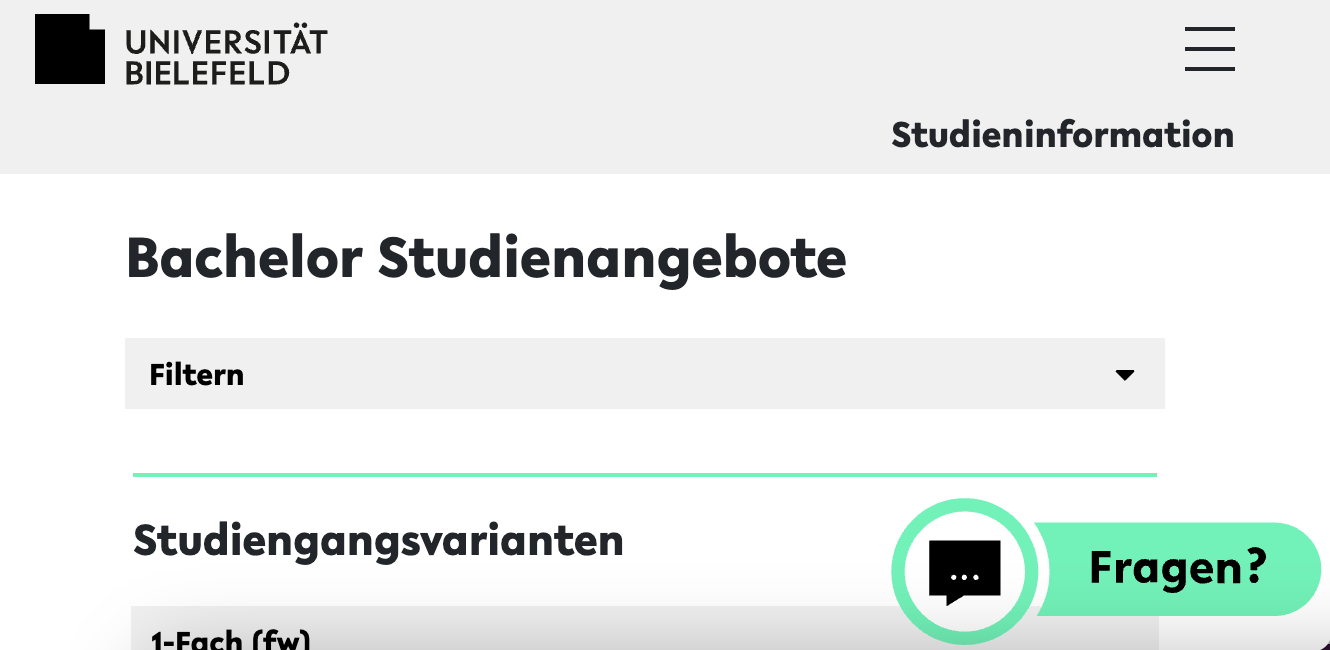Viewport: 1330px width, 650px height.
Task: Click the word "Bachelor" in the title
Action: pyautogui.click(x=244, y=258)
